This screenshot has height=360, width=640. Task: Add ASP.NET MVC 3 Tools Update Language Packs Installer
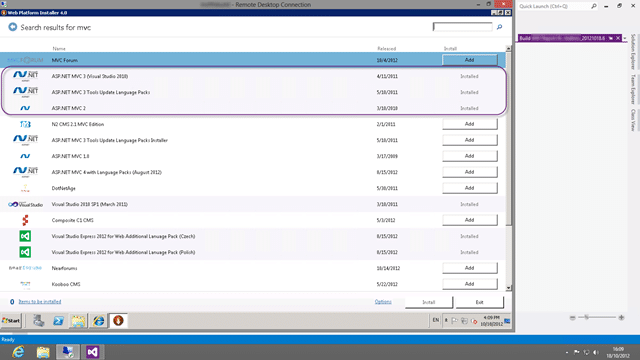pyautogui.click(x=470, y=140)
